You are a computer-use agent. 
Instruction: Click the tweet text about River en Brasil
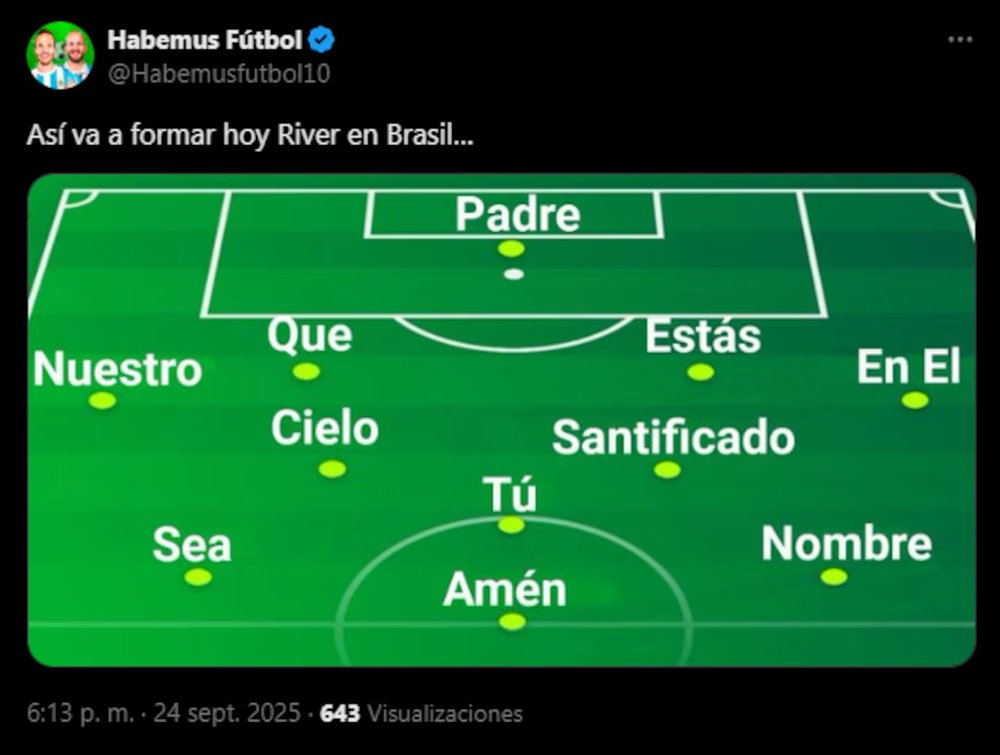[250, 136]
